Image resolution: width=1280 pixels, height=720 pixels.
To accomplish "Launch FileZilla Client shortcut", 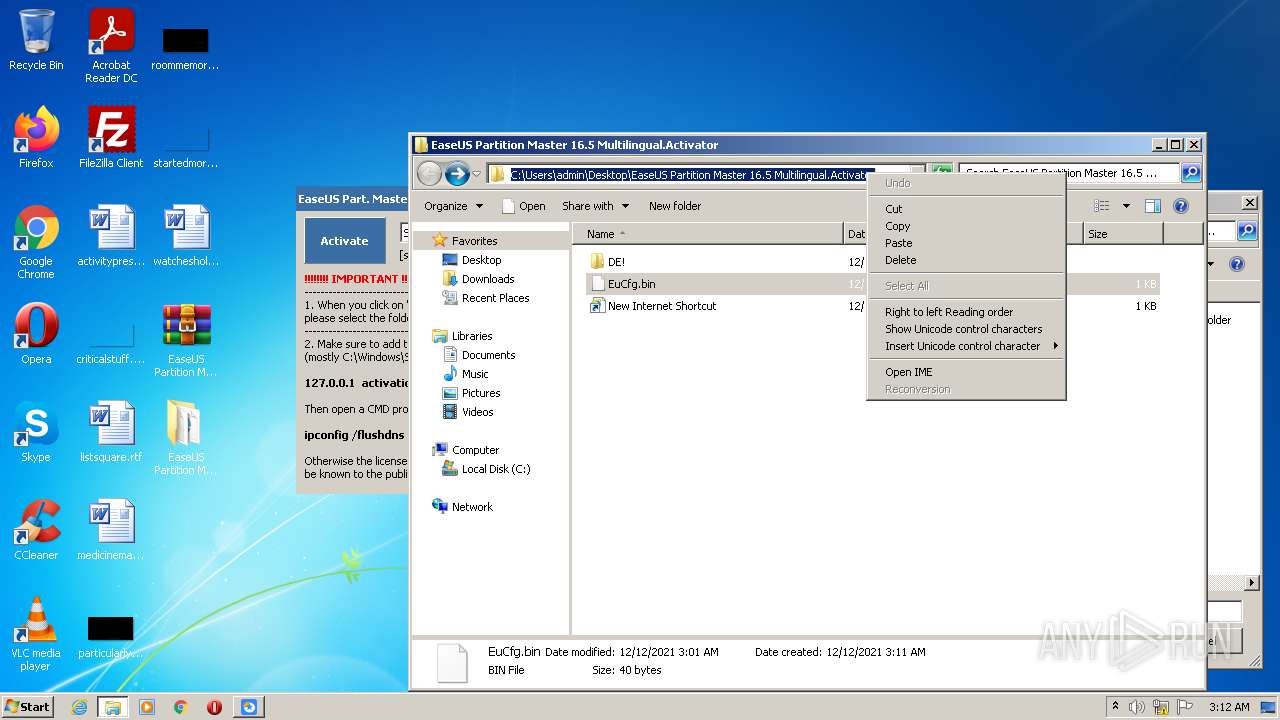I will click(x=111, y=138).
